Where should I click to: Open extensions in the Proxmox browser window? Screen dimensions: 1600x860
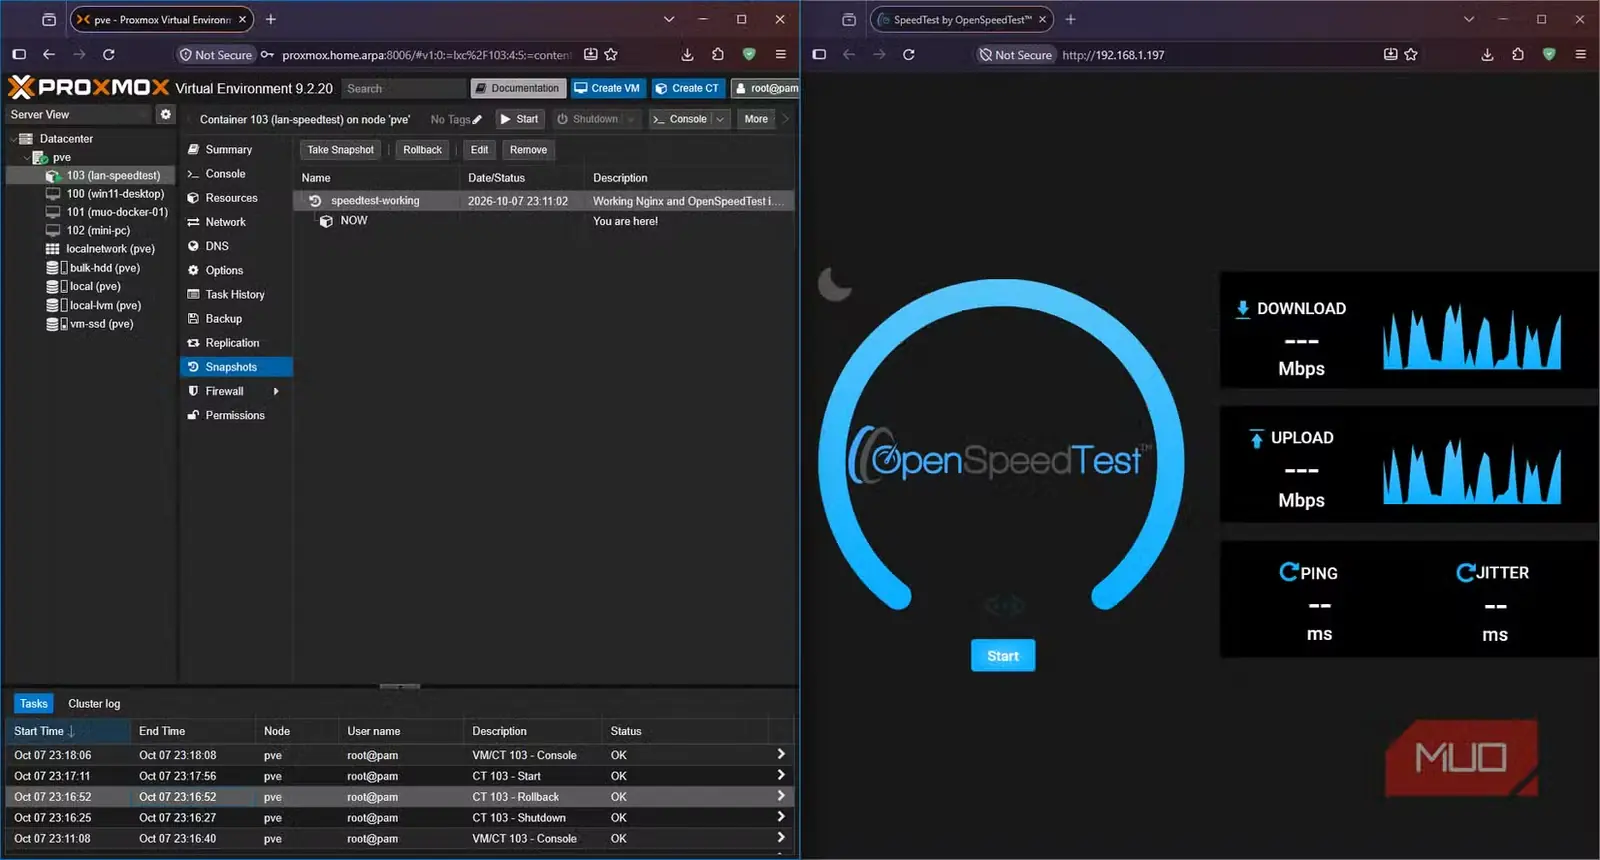[718, 55]
